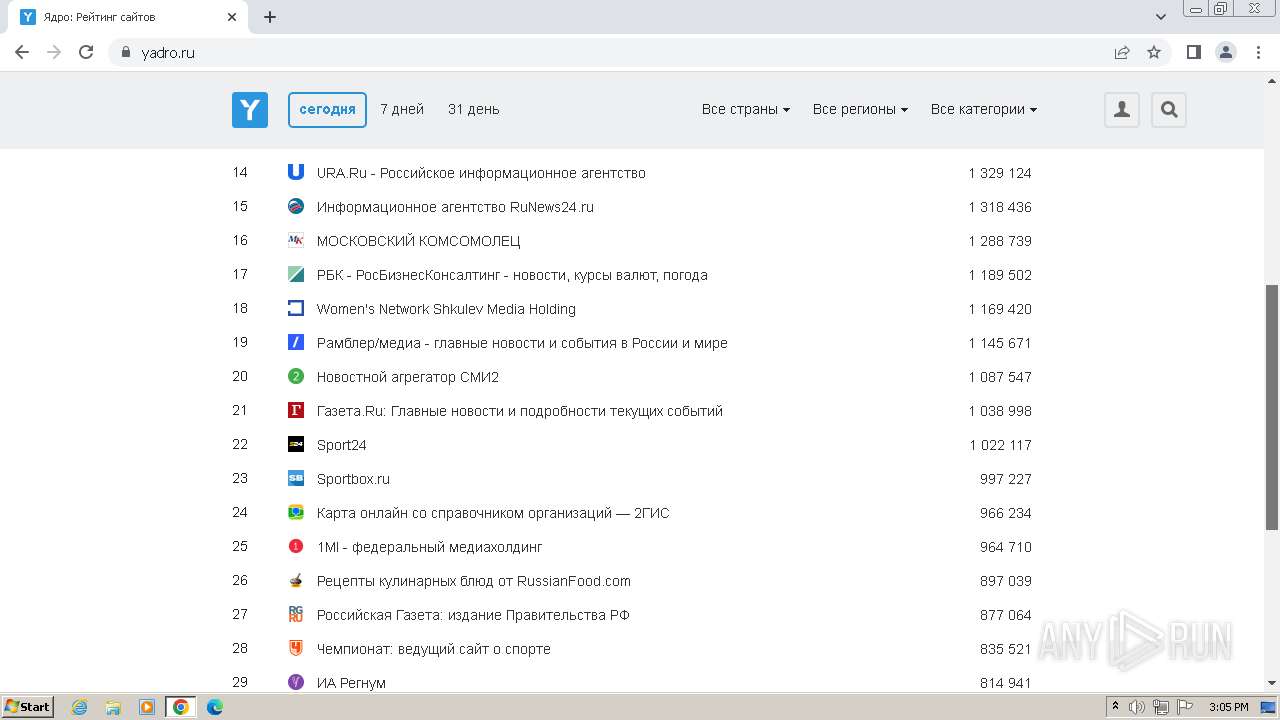Open Газета.Ru news link

(519, 411)
